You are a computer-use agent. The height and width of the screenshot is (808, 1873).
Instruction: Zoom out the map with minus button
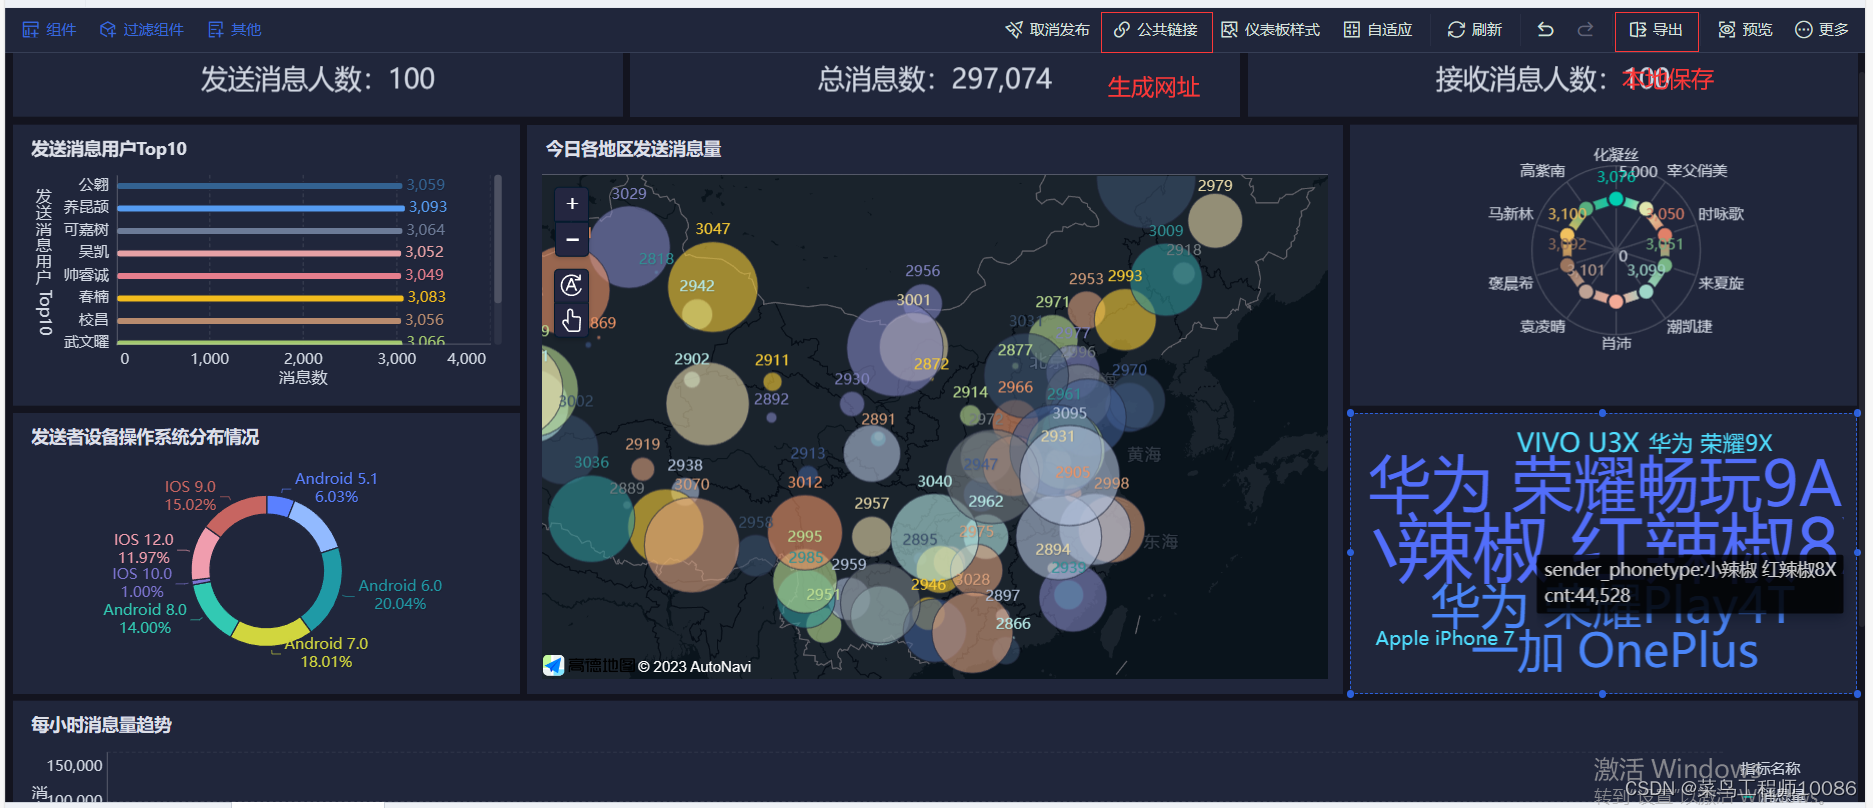tap(572, 240)
